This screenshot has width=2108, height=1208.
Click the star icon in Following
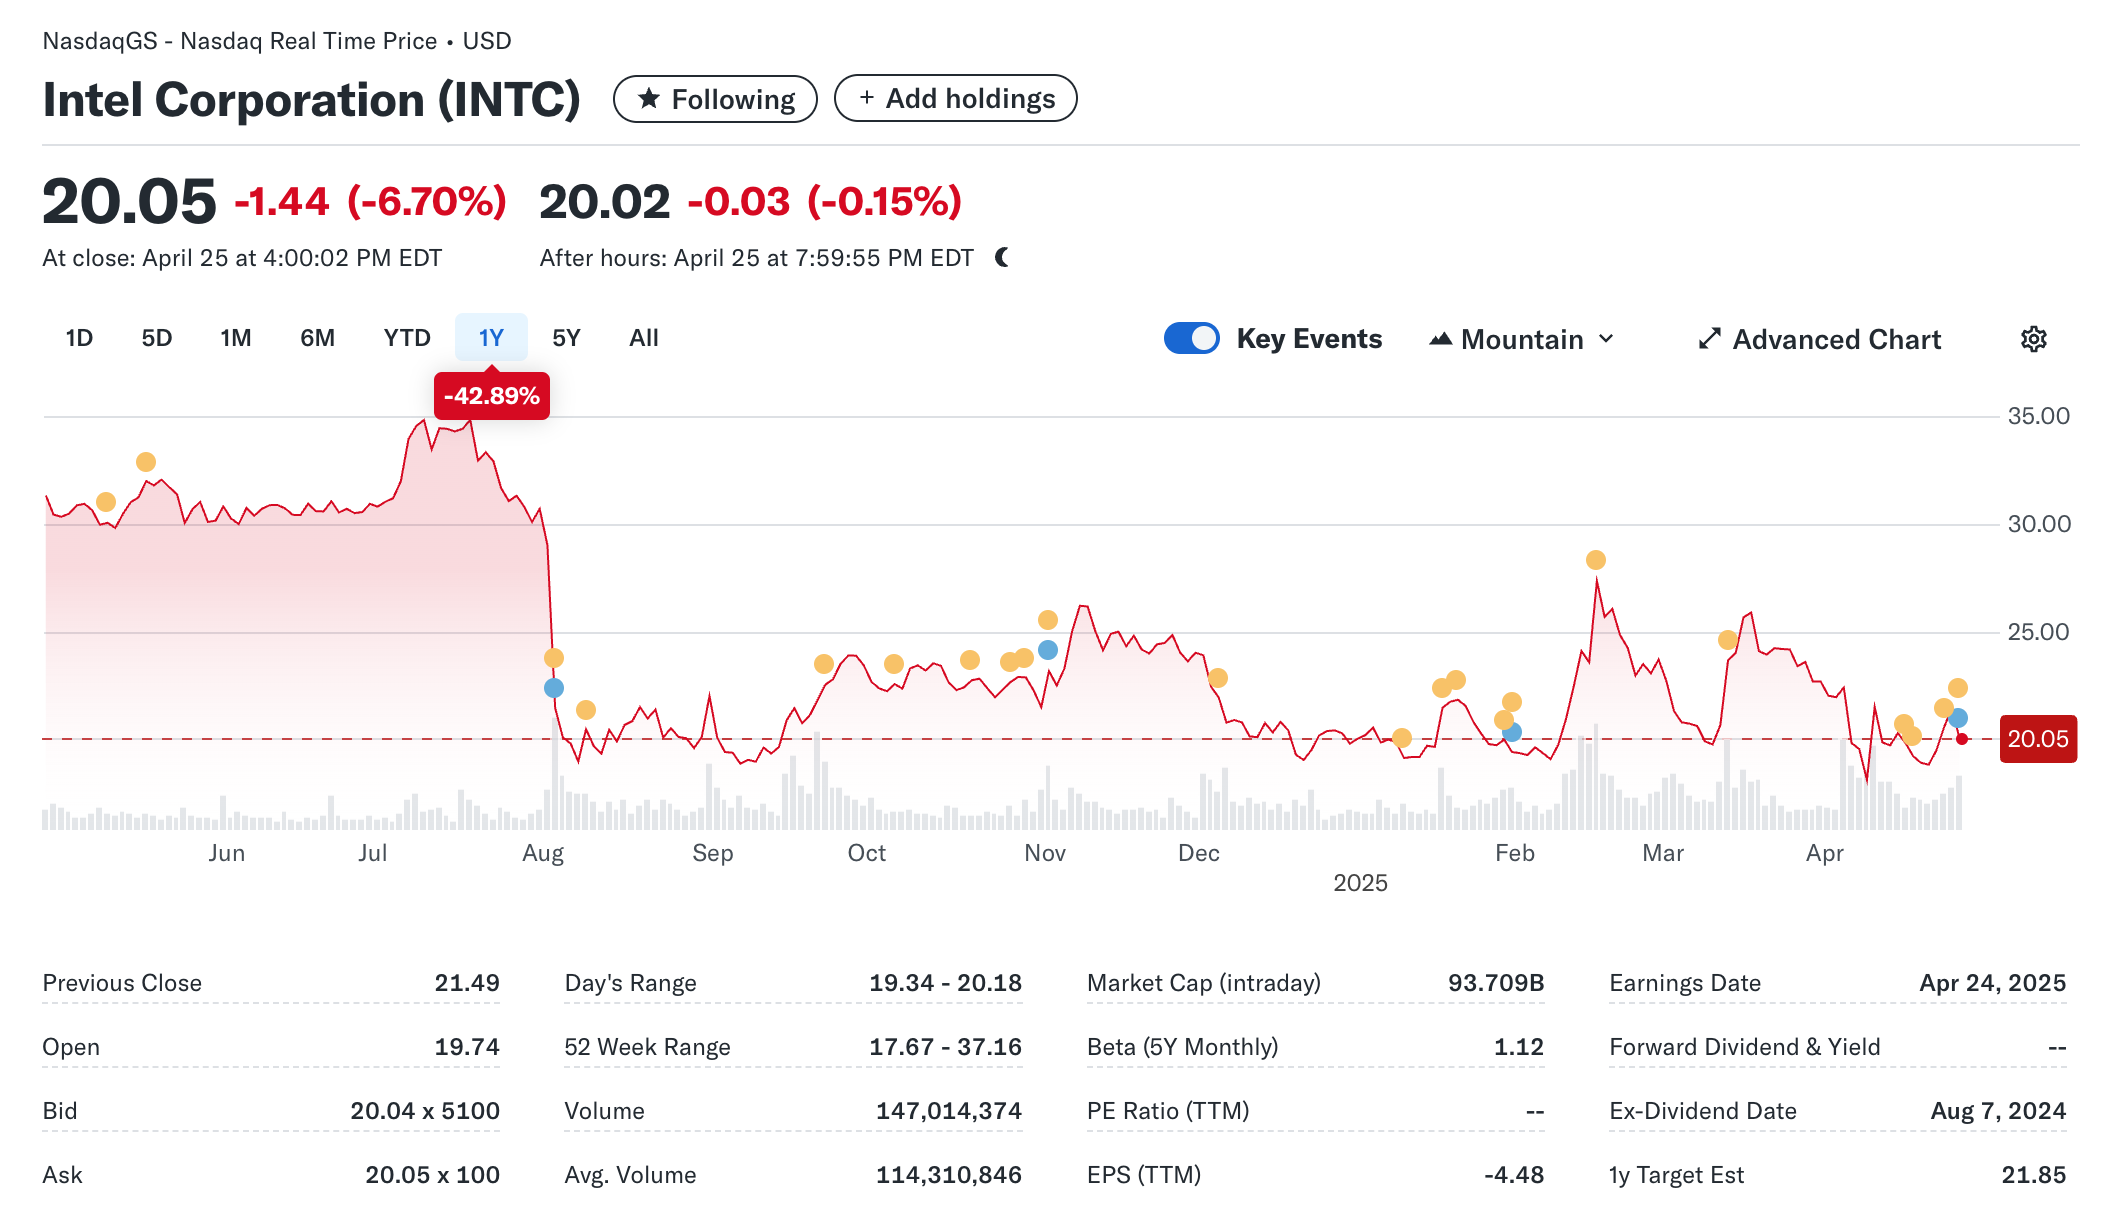pyautogui.click(x=649, y=99)
